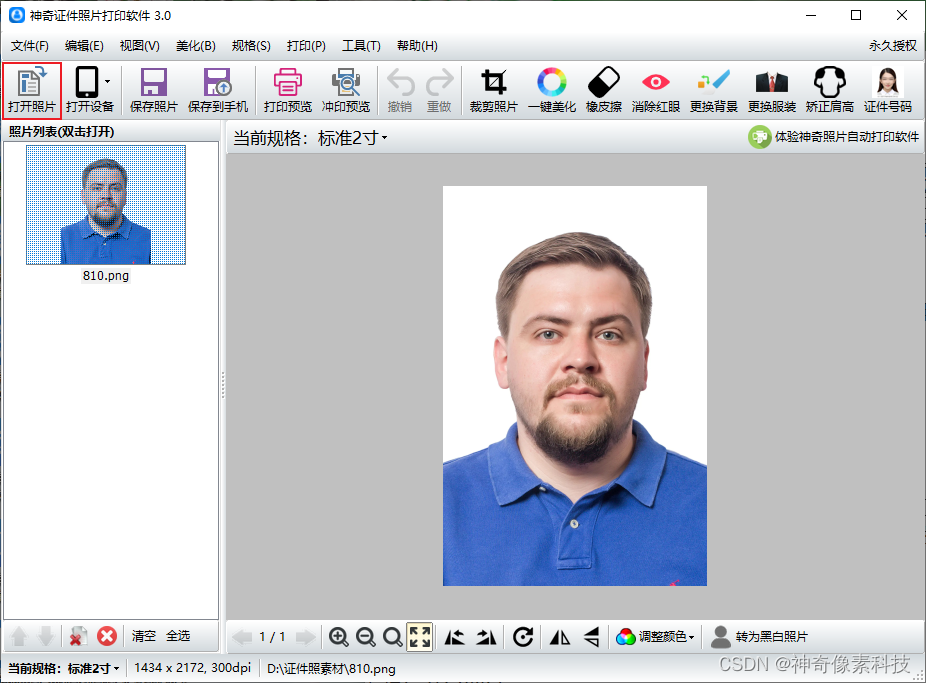This screenshot has width=926, height=683.
Task: Select the 橡皮擦 eraser tool
Action: 604,90
